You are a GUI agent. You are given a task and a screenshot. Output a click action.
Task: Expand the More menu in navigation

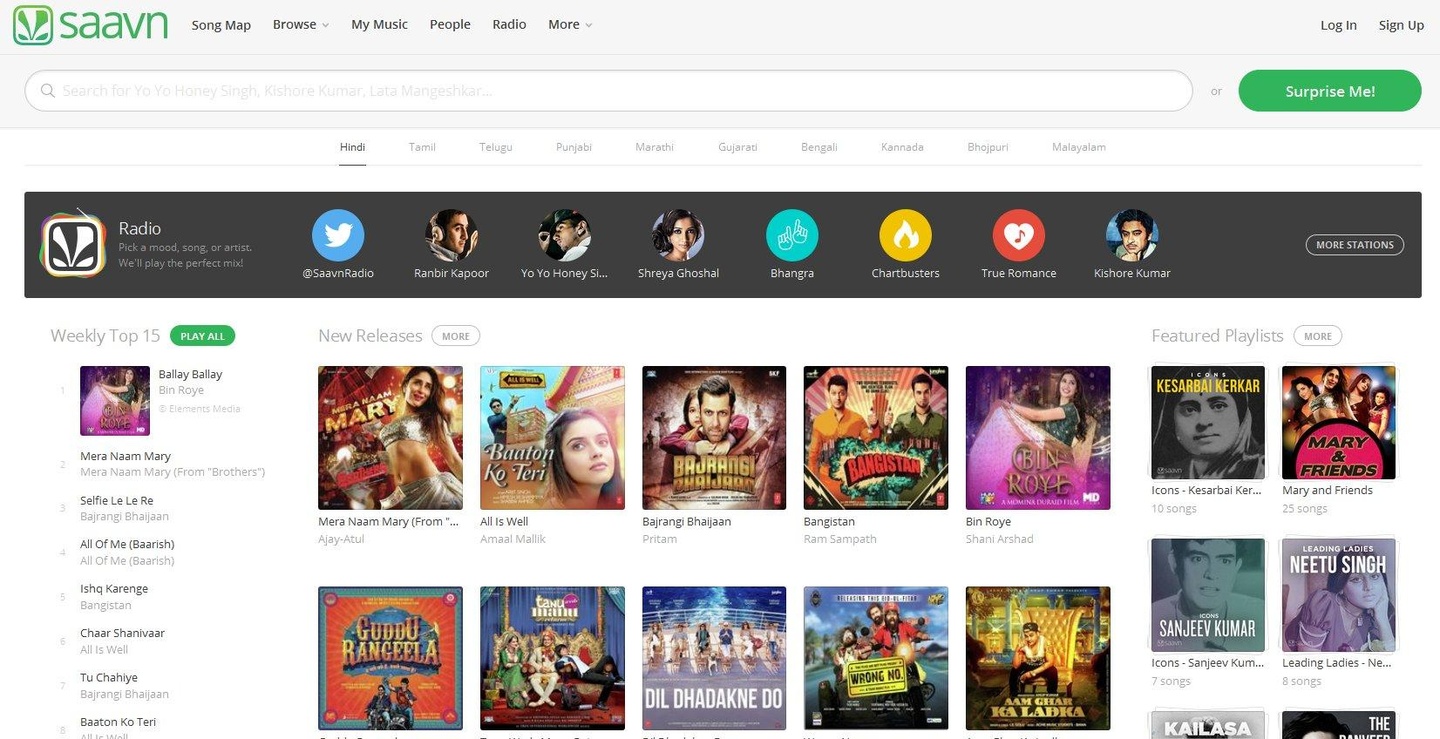570,25
